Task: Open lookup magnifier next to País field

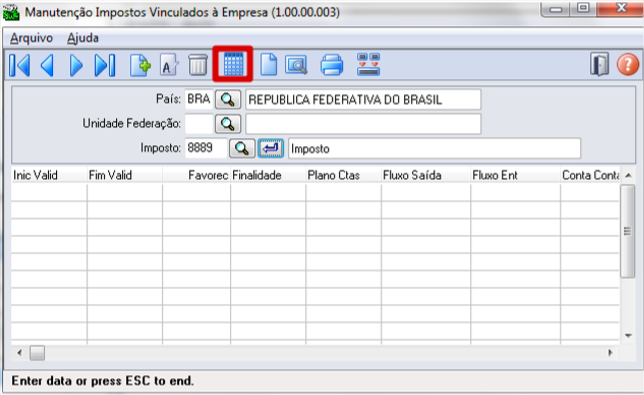Action: pyautogui.click(x=228, y=99)
